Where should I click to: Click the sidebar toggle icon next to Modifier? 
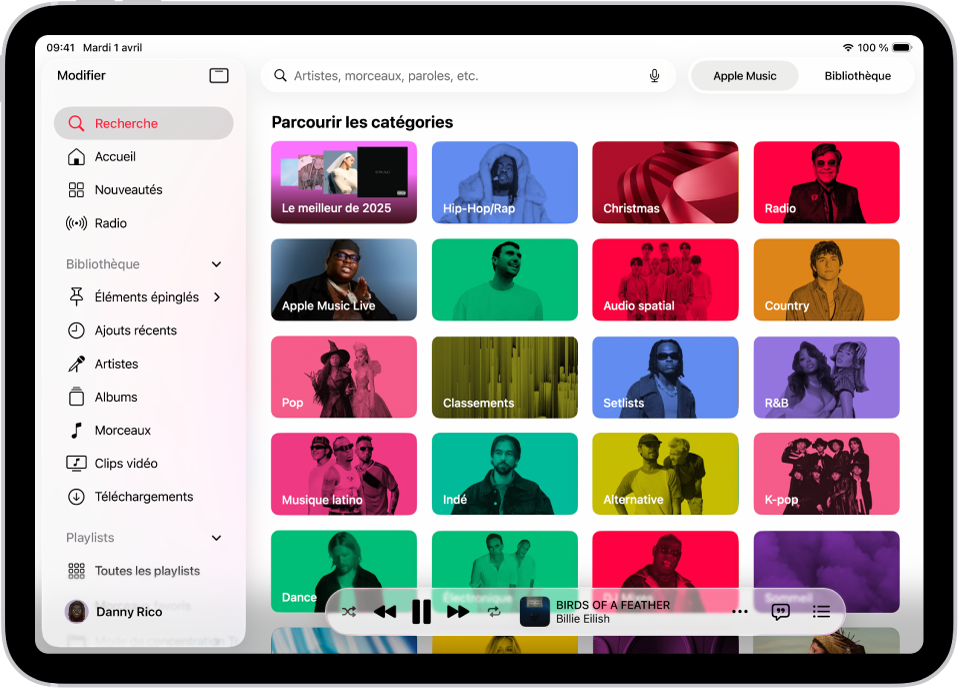point(219,76)
